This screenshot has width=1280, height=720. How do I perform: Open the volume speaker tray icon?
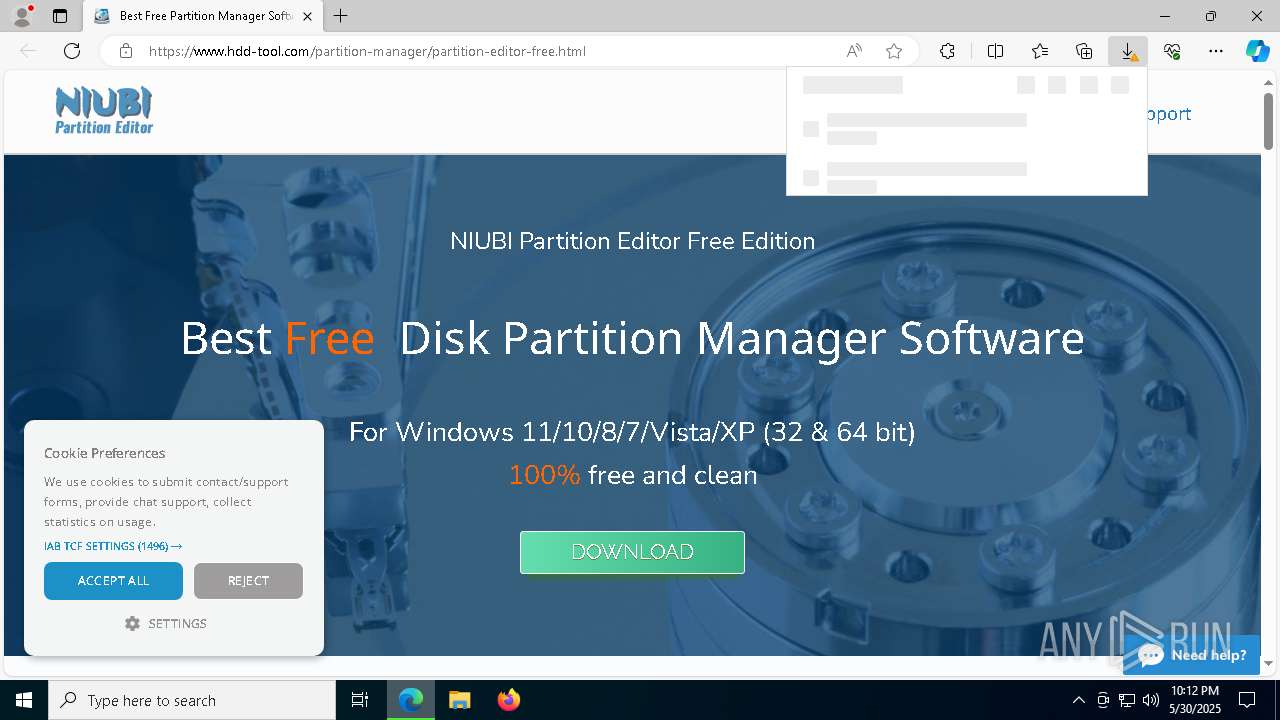pyautogui.click(x=1151, y=700)
